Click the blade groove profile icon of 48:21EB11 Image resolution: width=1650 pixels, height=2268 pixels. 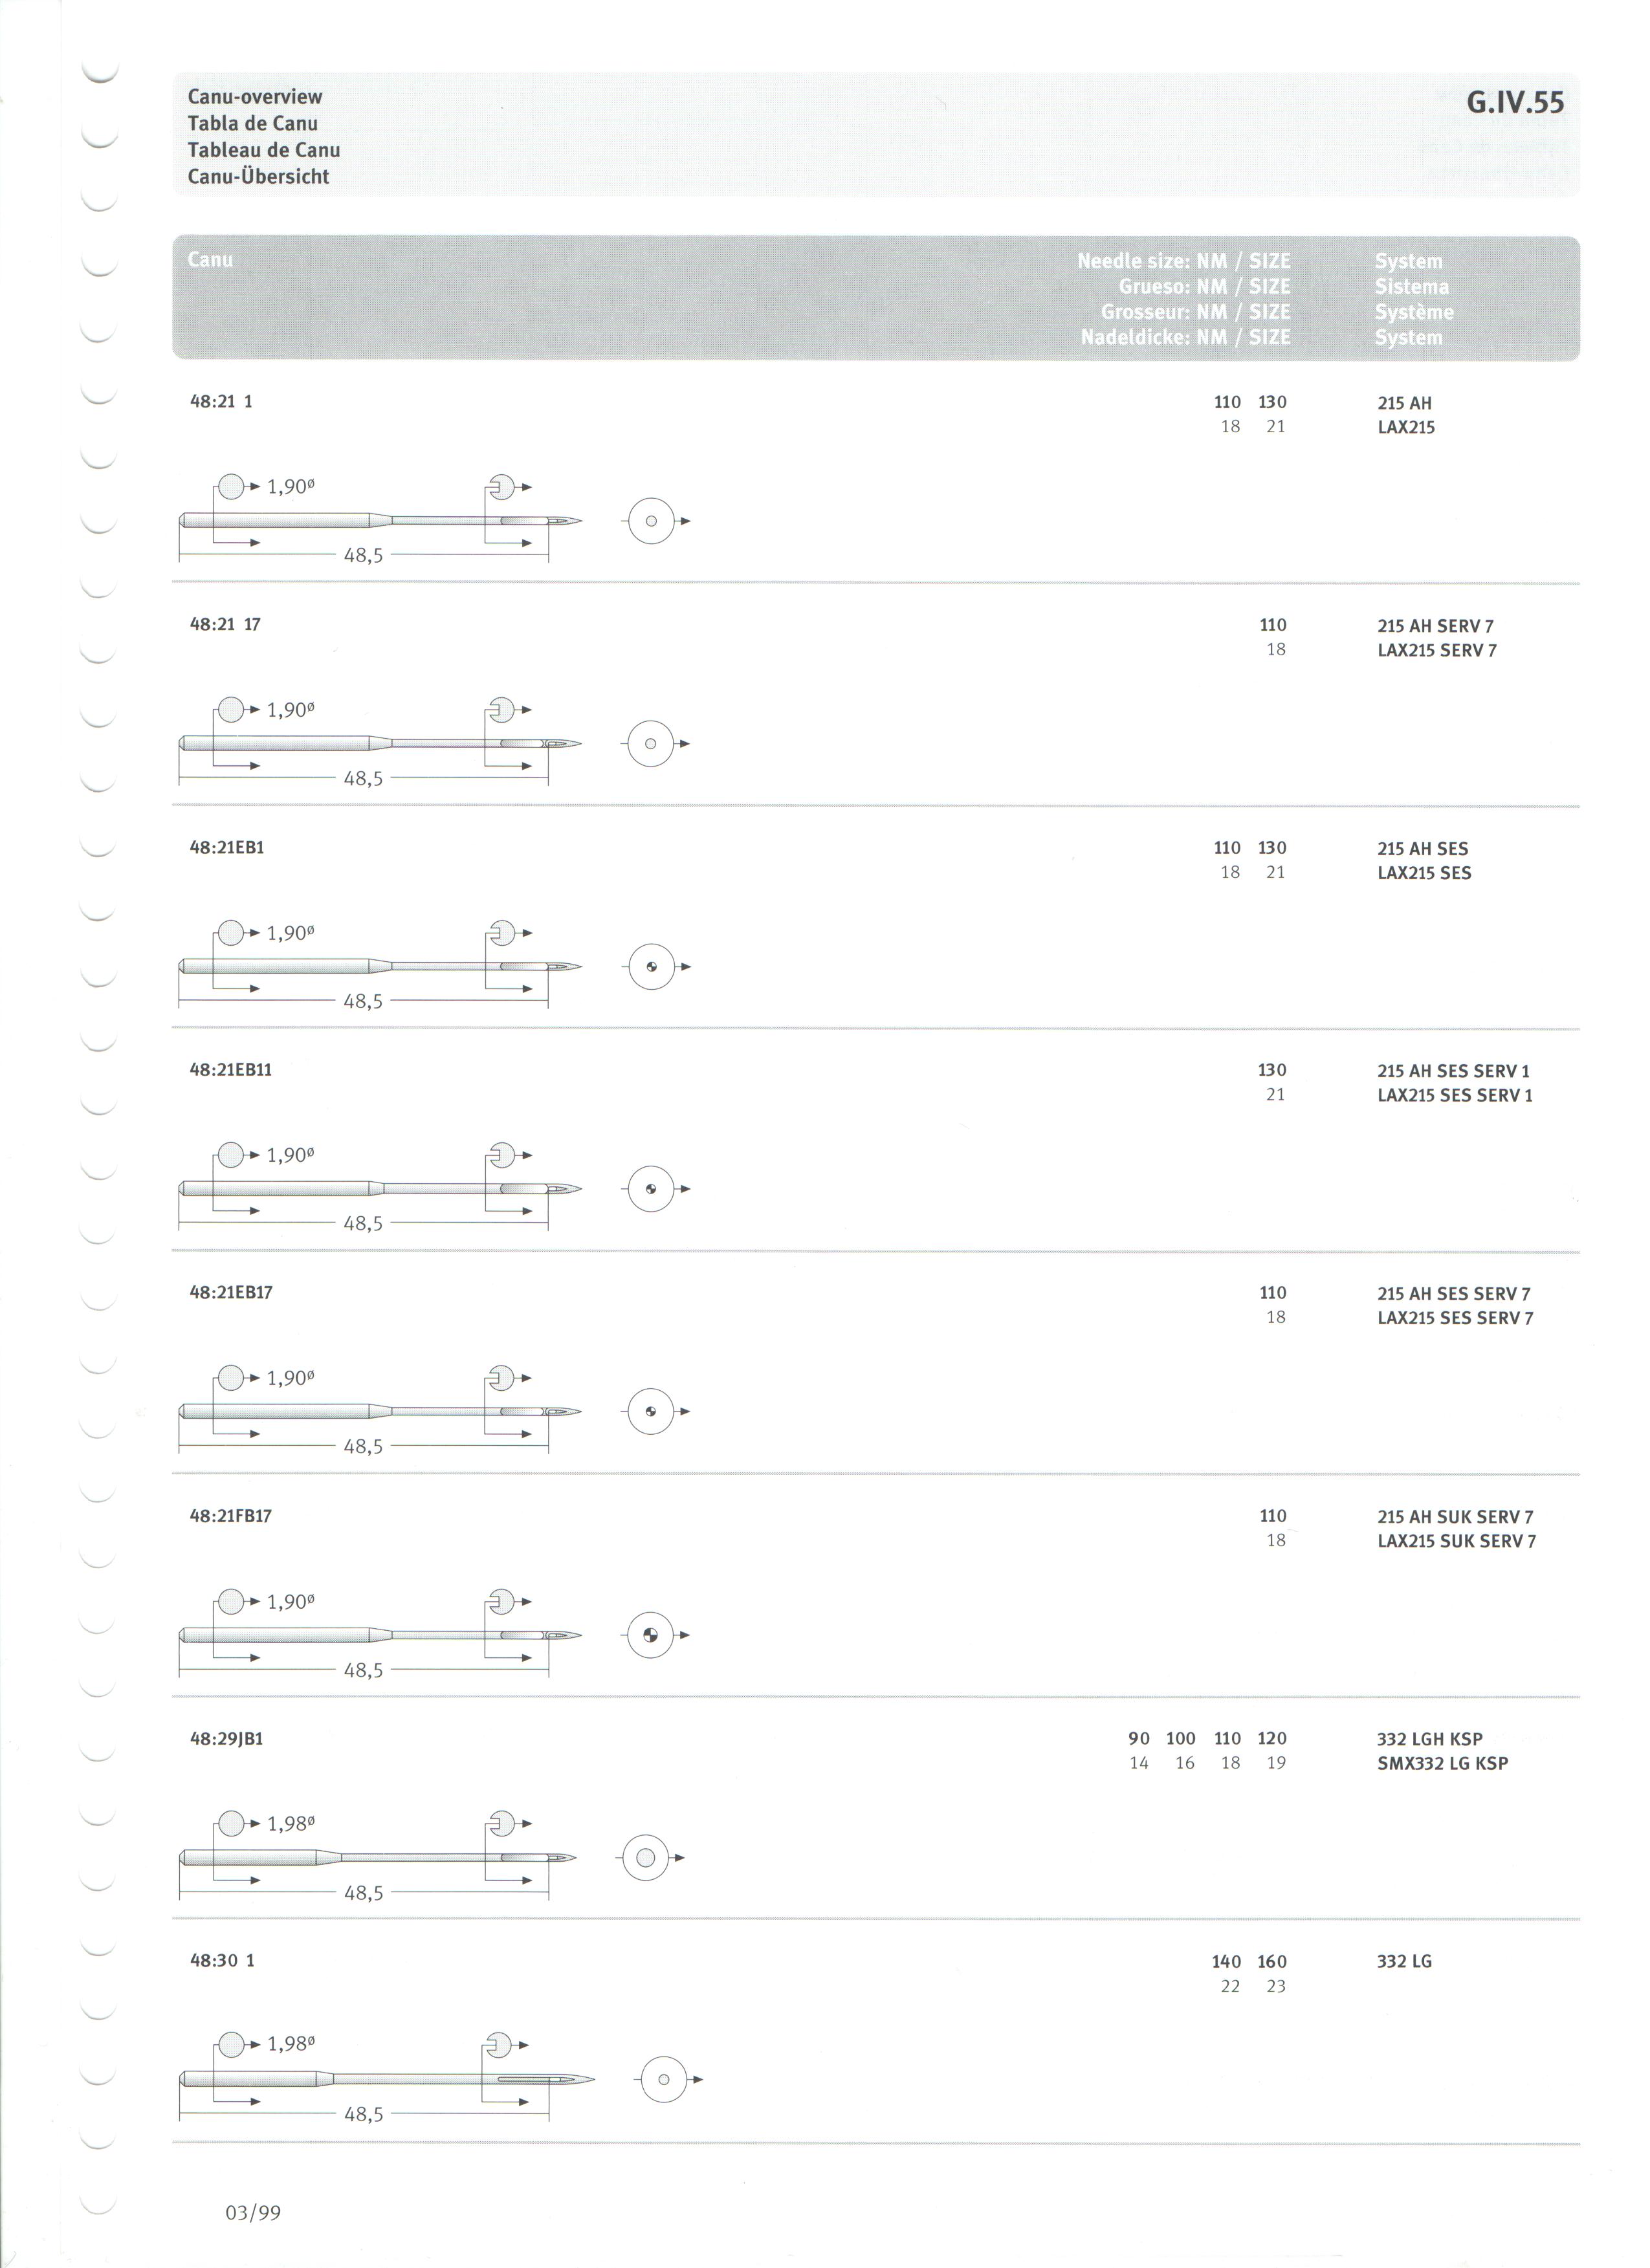(x=502, y=1155)
